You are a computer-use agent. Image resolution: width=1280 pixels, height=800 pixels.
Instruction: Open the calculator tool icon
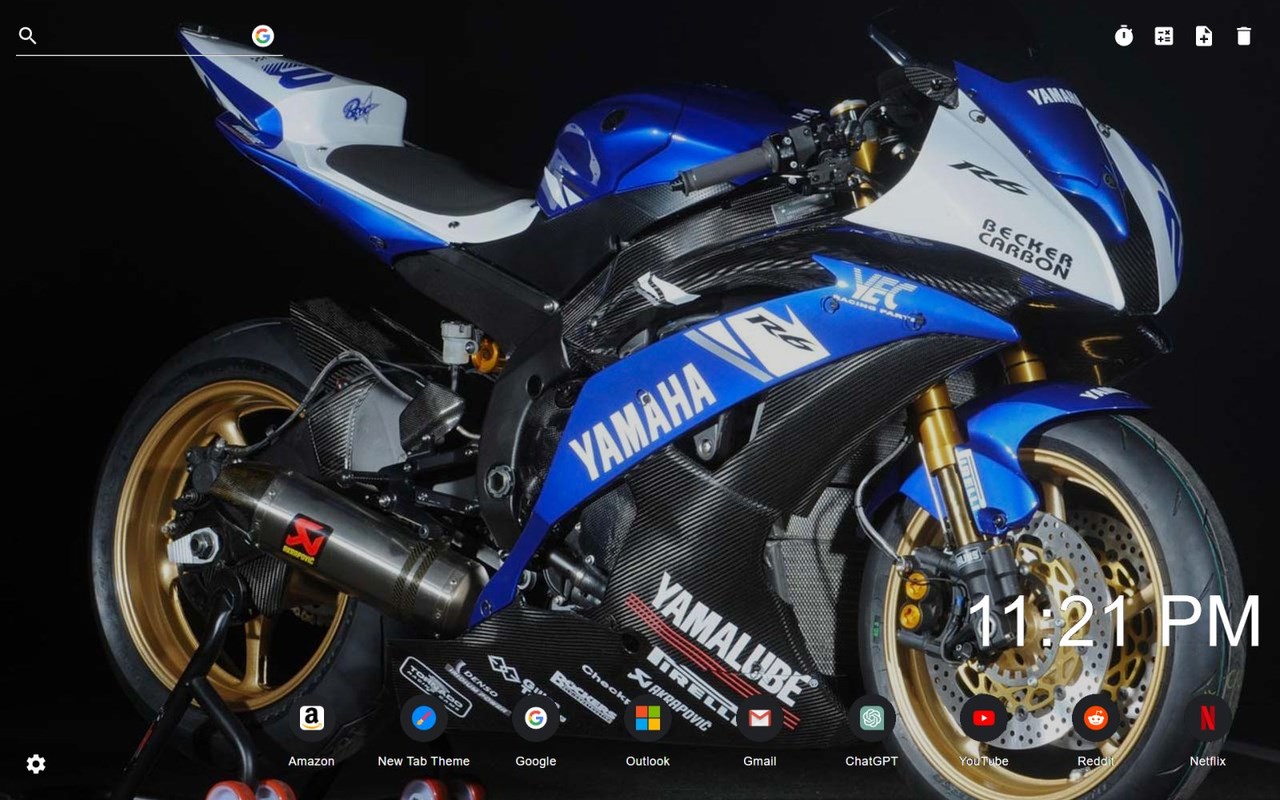(1164, 36)
